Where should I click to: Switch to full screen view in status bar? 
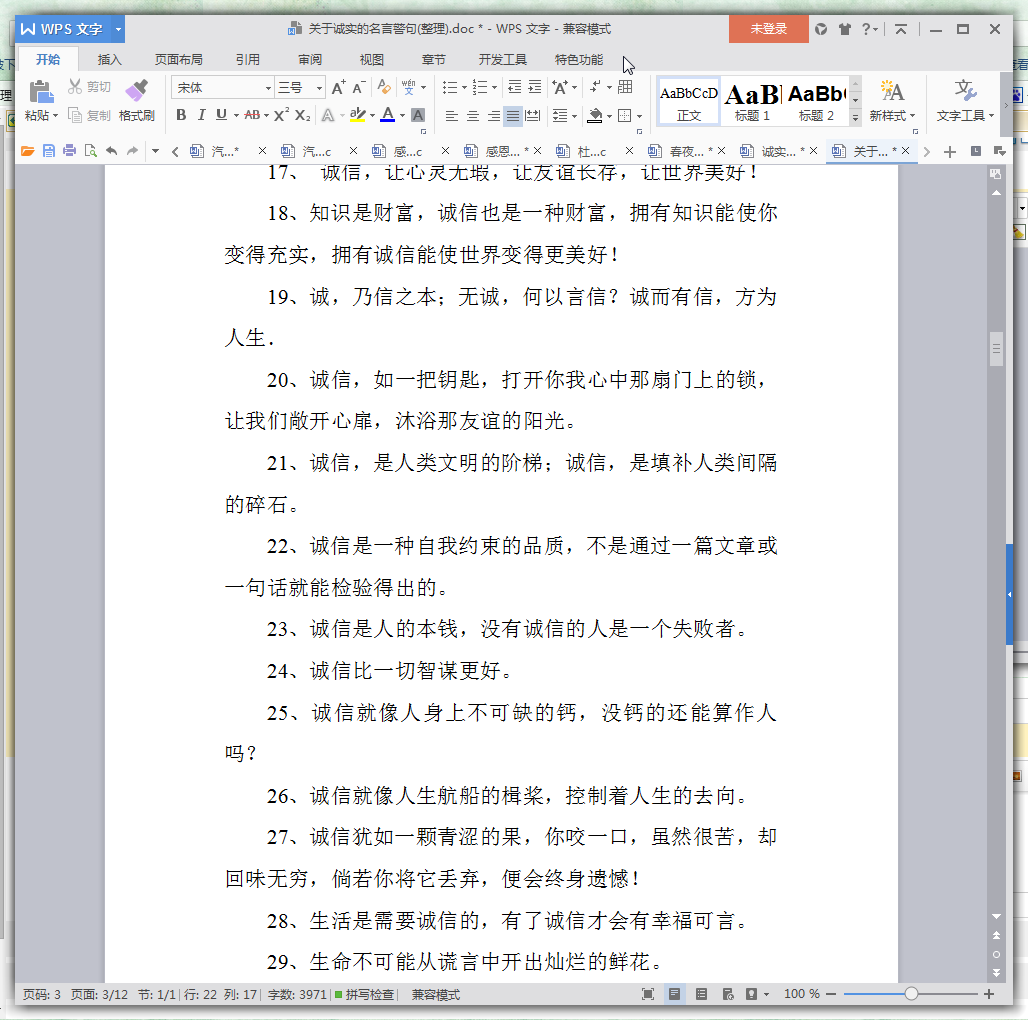pyautogui.click(x=648, y=994)
